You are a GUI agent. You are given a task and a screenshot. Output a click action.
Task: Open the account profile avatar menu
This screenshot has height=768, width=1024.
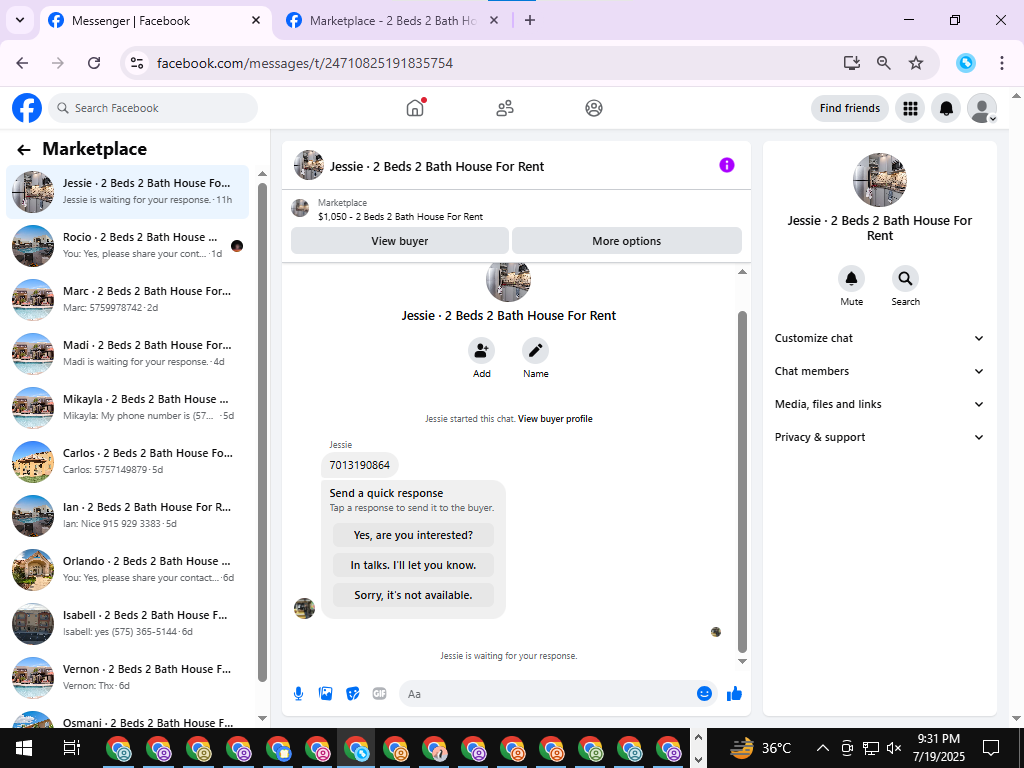[x=982, y=108]
